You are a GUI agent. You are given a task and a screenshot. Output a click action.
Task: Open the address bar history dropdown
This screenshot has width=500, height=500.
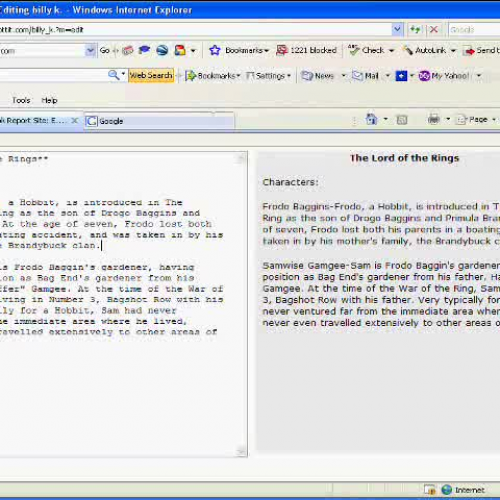coord(397,30)
